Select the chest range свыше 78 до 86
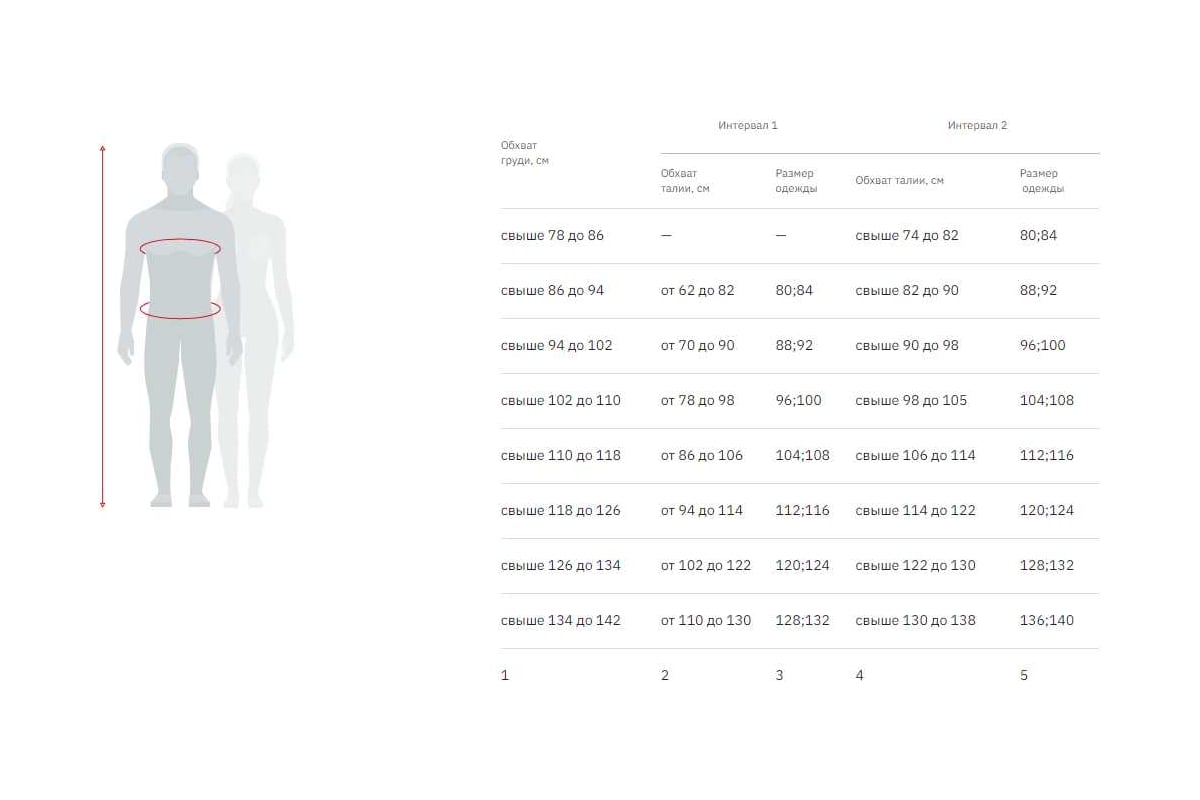The width and height of the screenshot is (1200, 800). (x=552, y=236)
